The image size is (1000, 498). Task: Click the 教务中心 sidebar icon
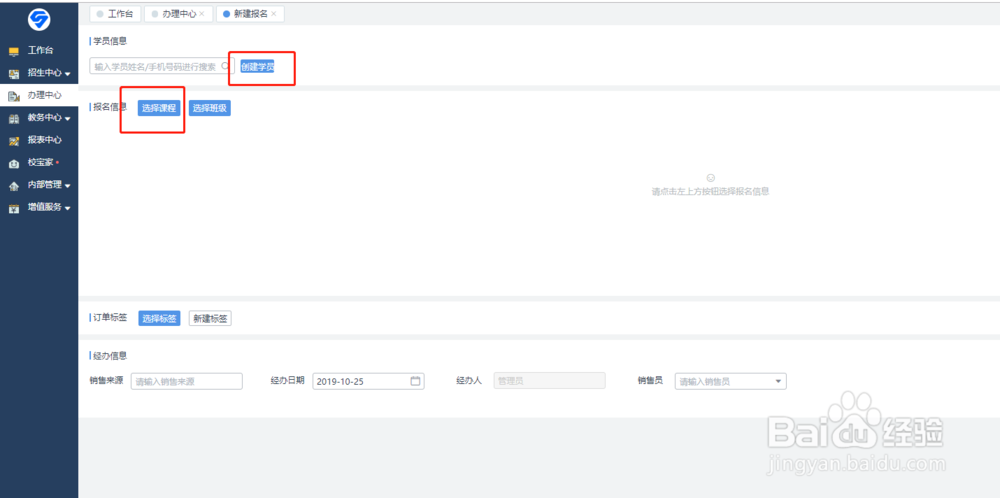pos(14,118)
